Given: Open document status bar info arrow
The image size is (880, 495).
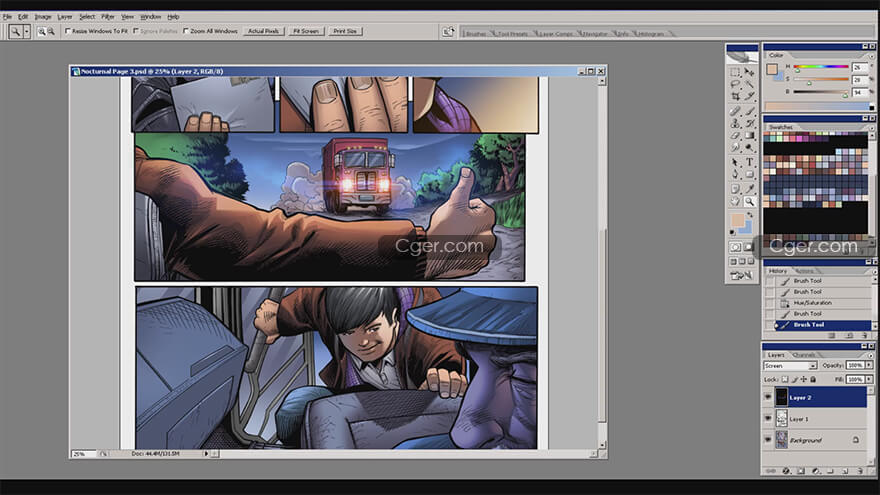Looking at the screenshot, I should click(x=206, y=453).
